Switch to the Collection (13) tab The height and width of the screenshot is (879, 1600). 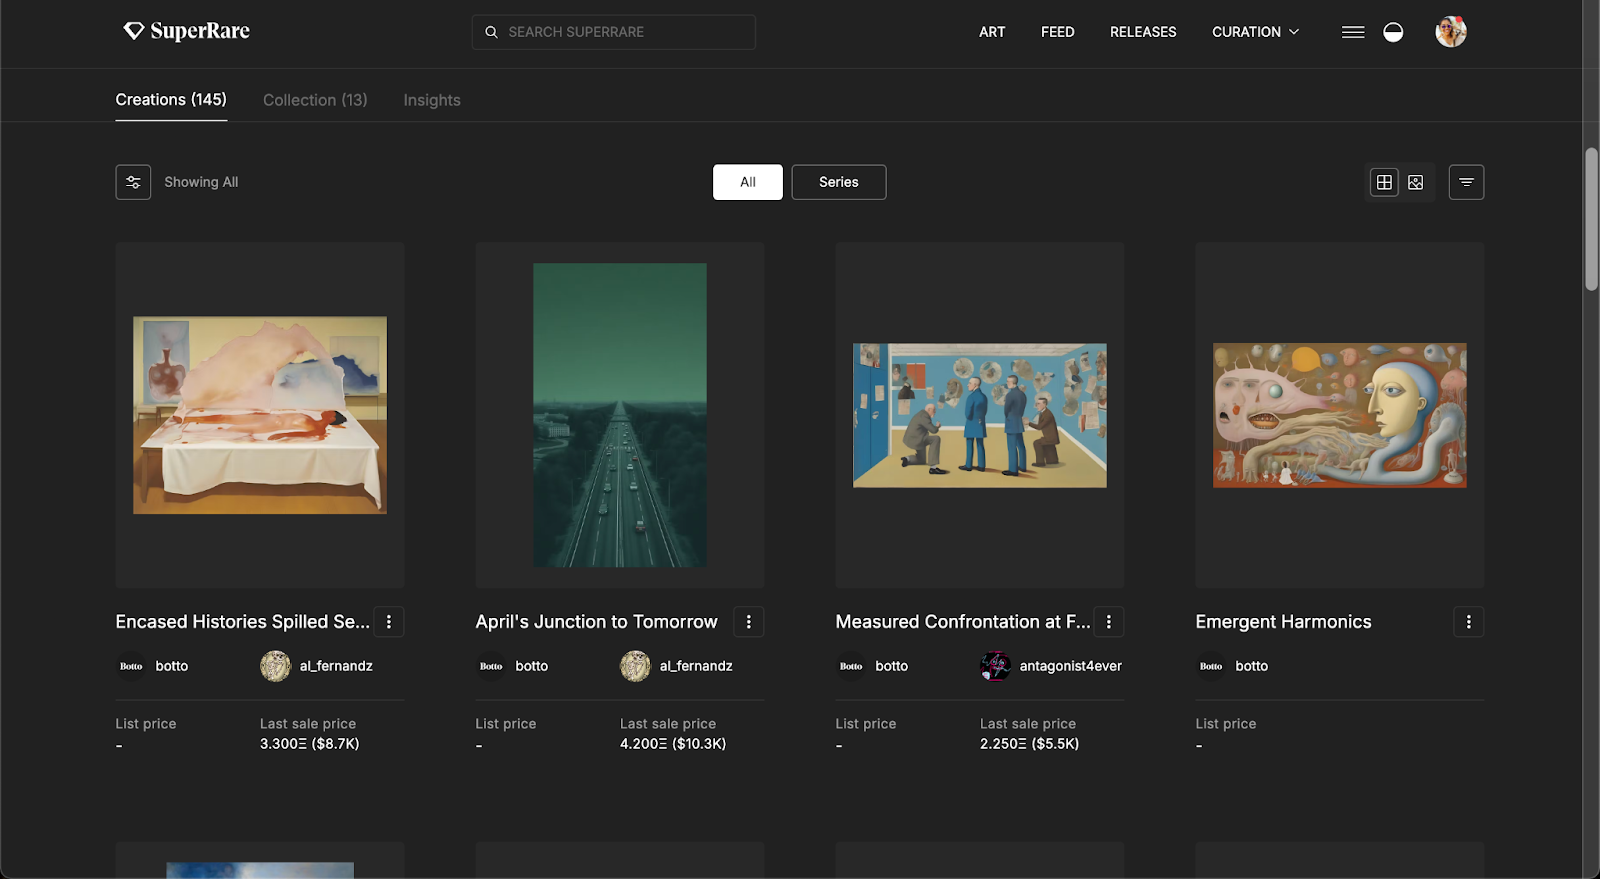click(315, 100)
